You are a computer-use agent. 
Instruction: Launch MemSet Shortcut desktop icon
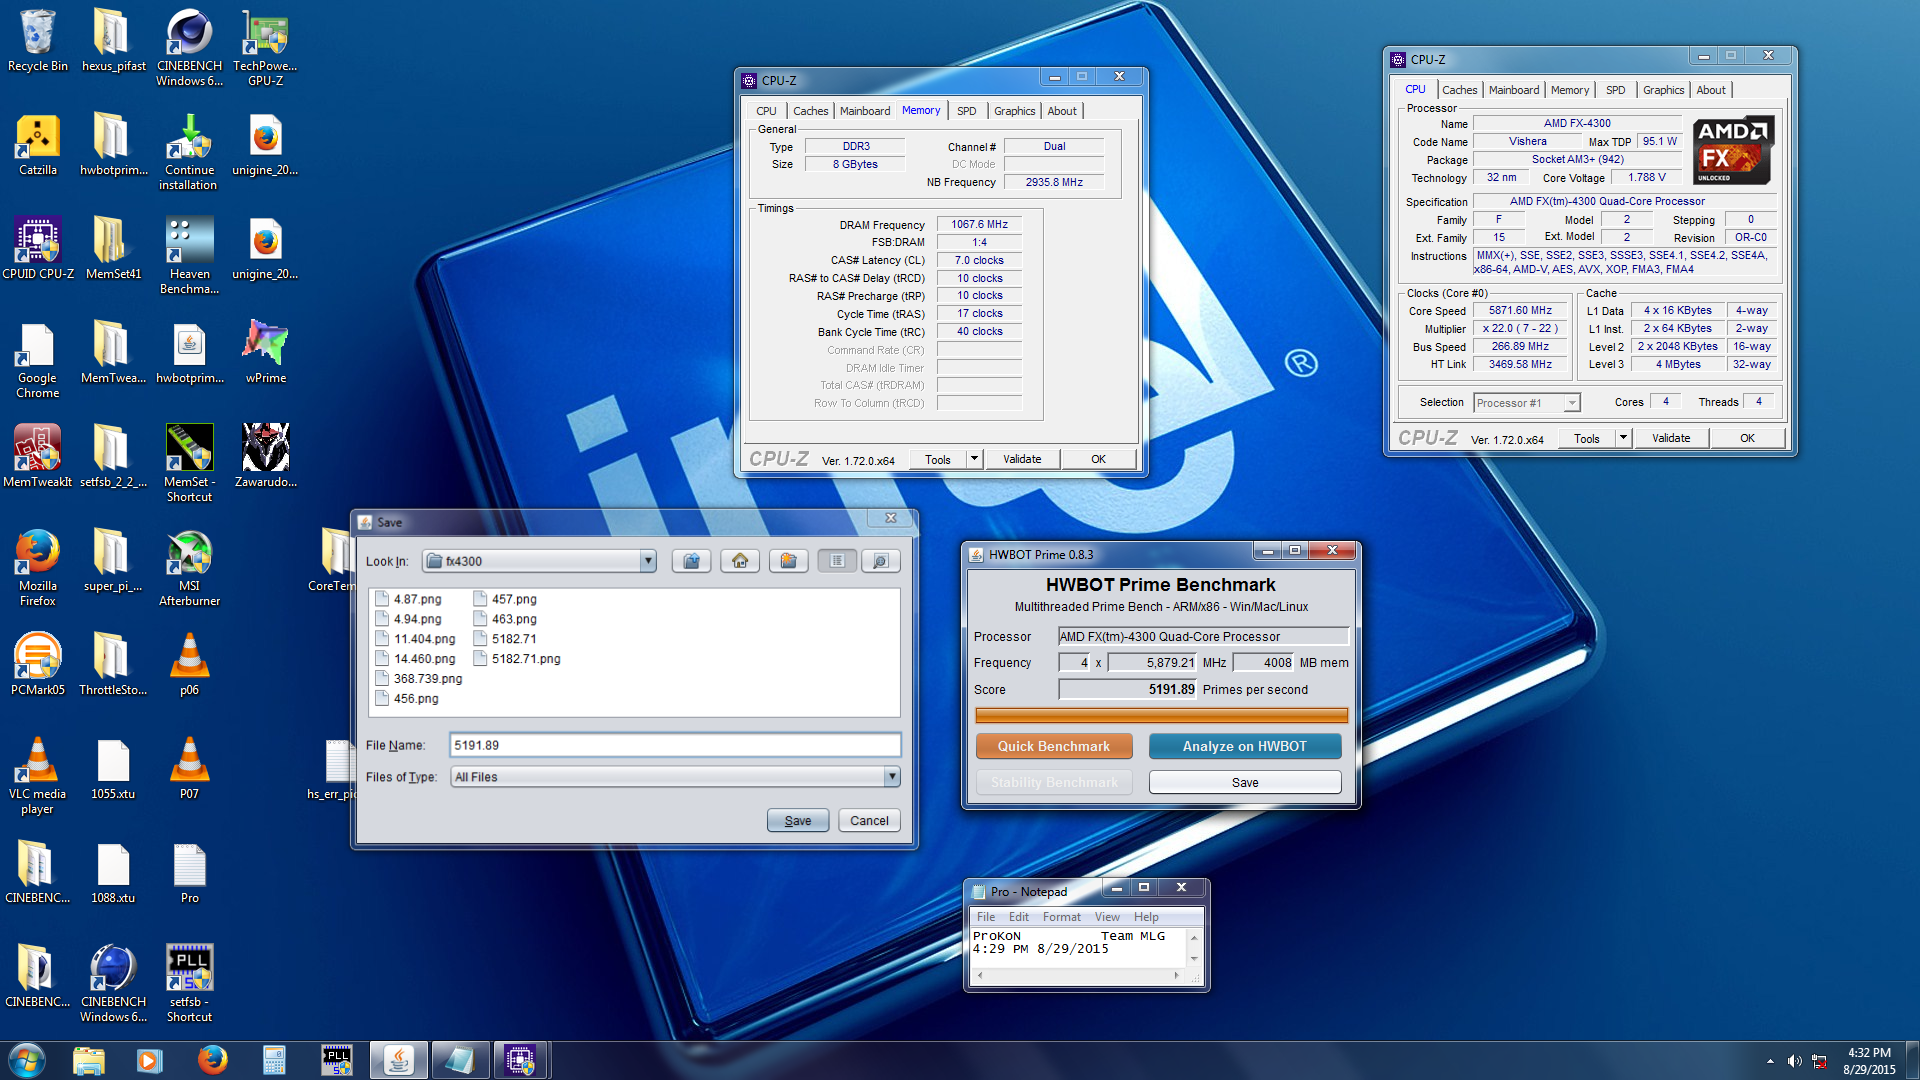pos(189,464)
